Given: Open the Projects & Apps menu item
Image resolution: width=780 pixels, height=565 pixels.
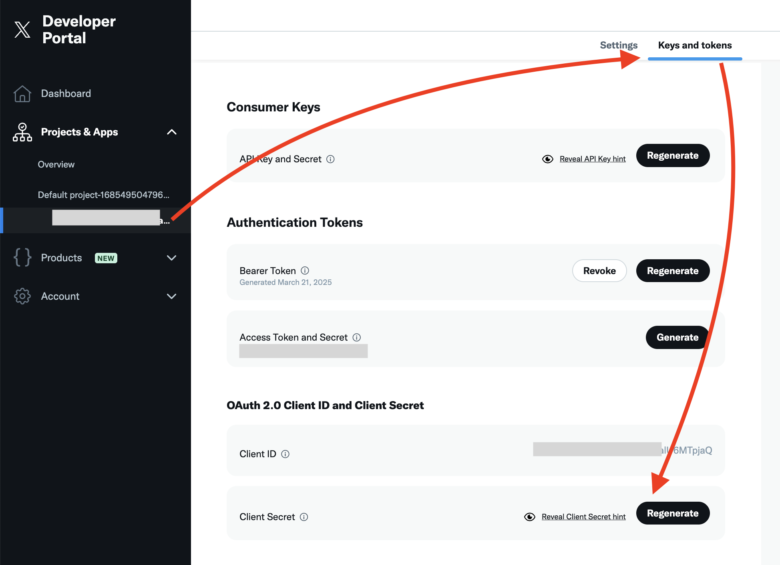Looking at the screenshot, I should pos(80,132).
